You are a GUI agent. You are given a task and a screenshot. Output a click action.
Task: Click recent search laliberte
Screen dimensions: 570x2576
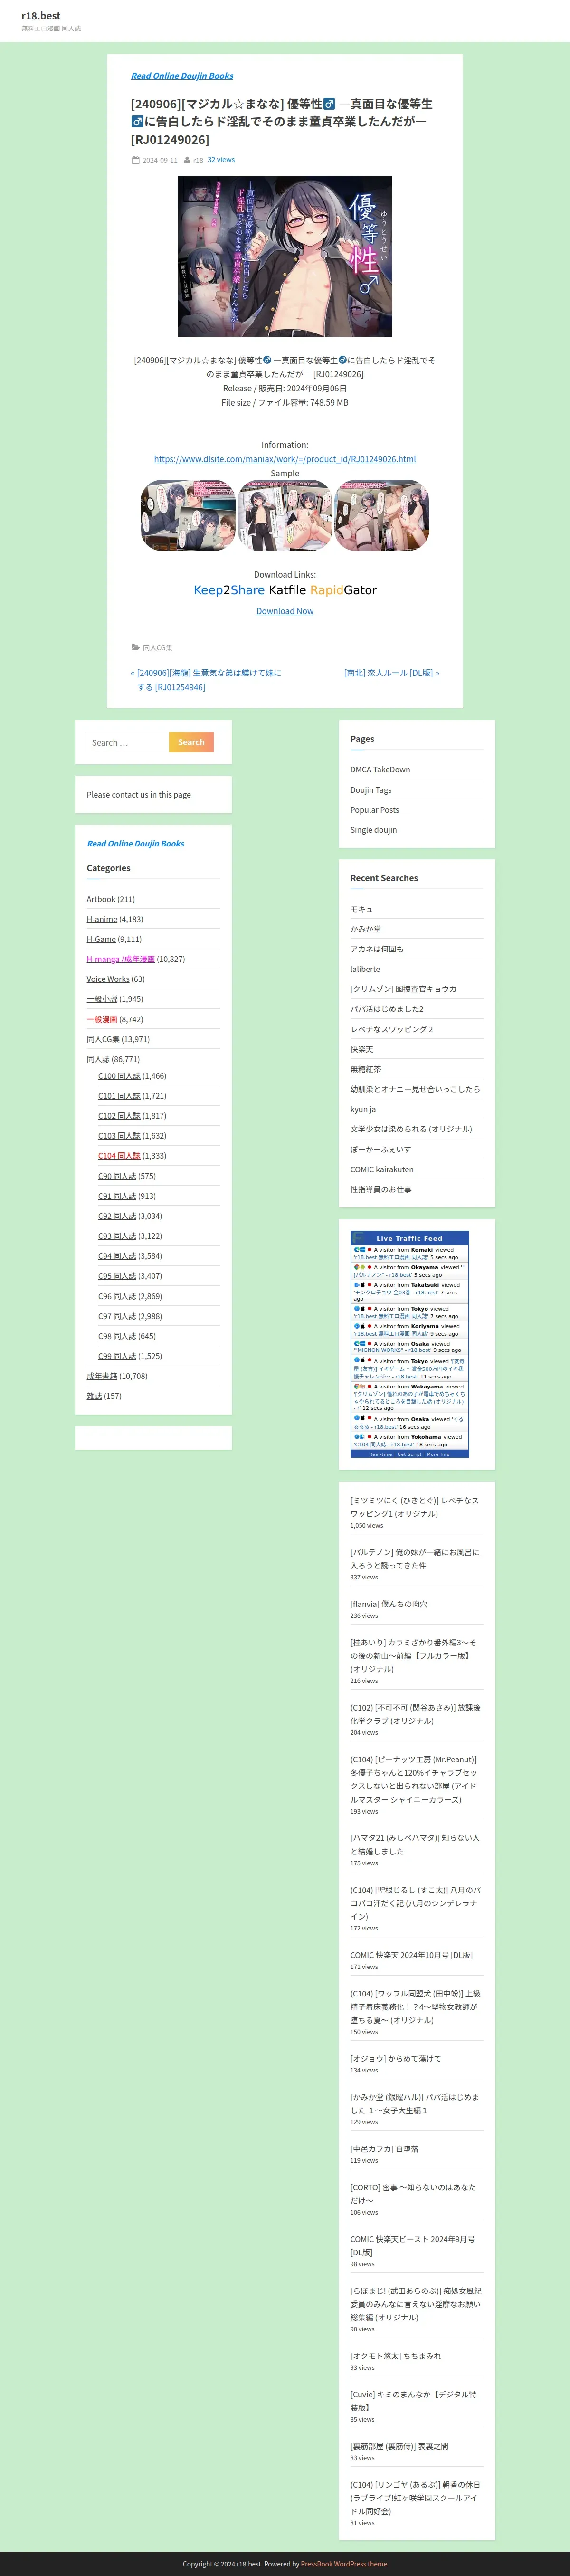click(365, 969)
